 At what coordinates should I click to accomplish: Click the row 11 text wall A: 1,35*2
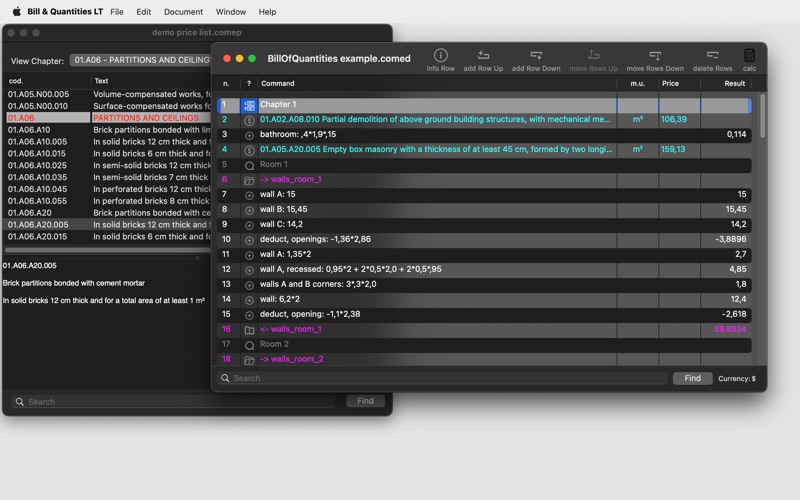(285, 254)
